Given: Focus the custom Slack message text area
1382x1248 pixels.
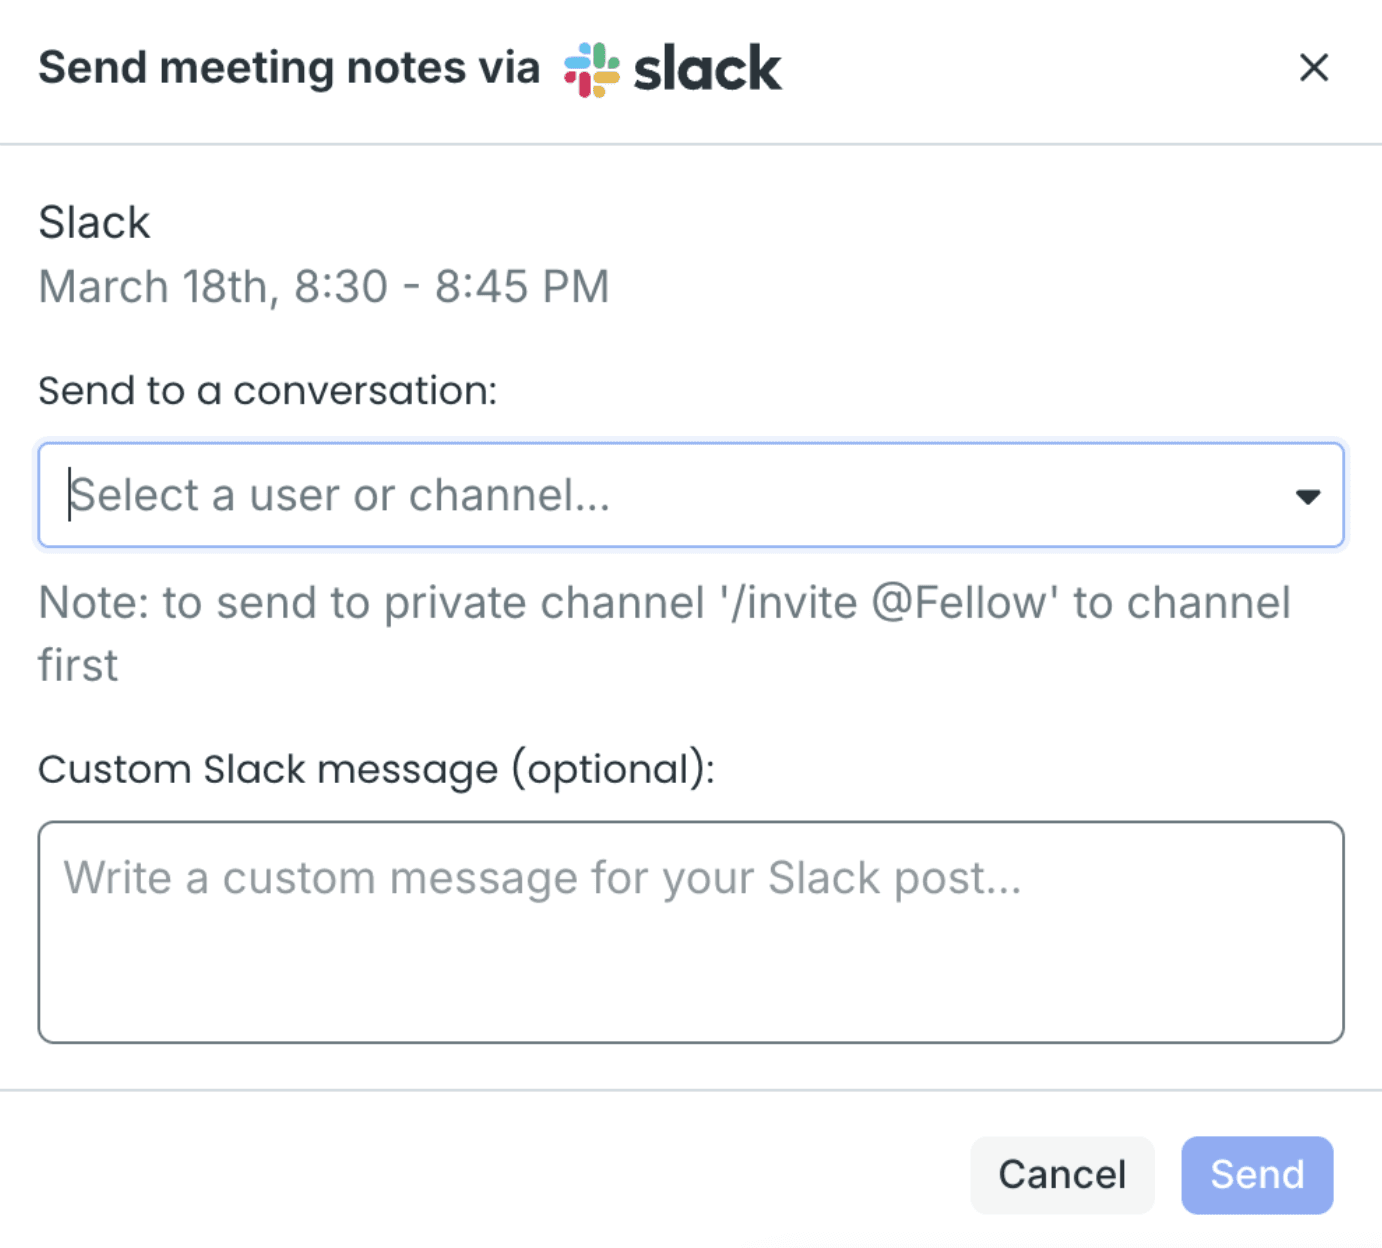Looking at the screenshot, I should pyautogui.click(x=690, y=932).
